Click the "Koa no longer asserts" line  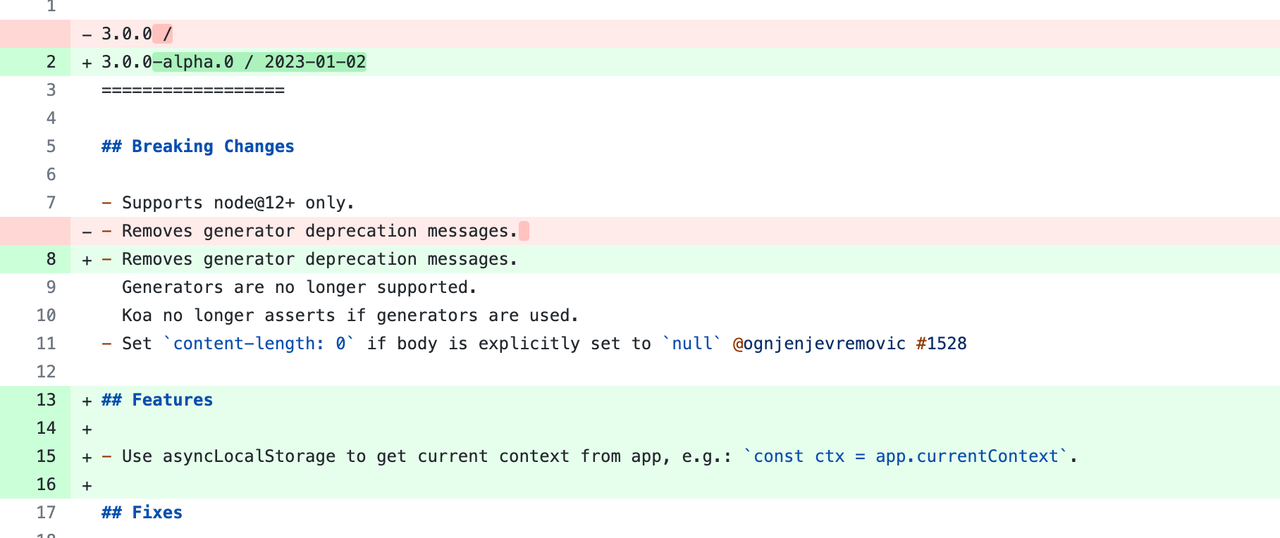[x=350, y=315]
